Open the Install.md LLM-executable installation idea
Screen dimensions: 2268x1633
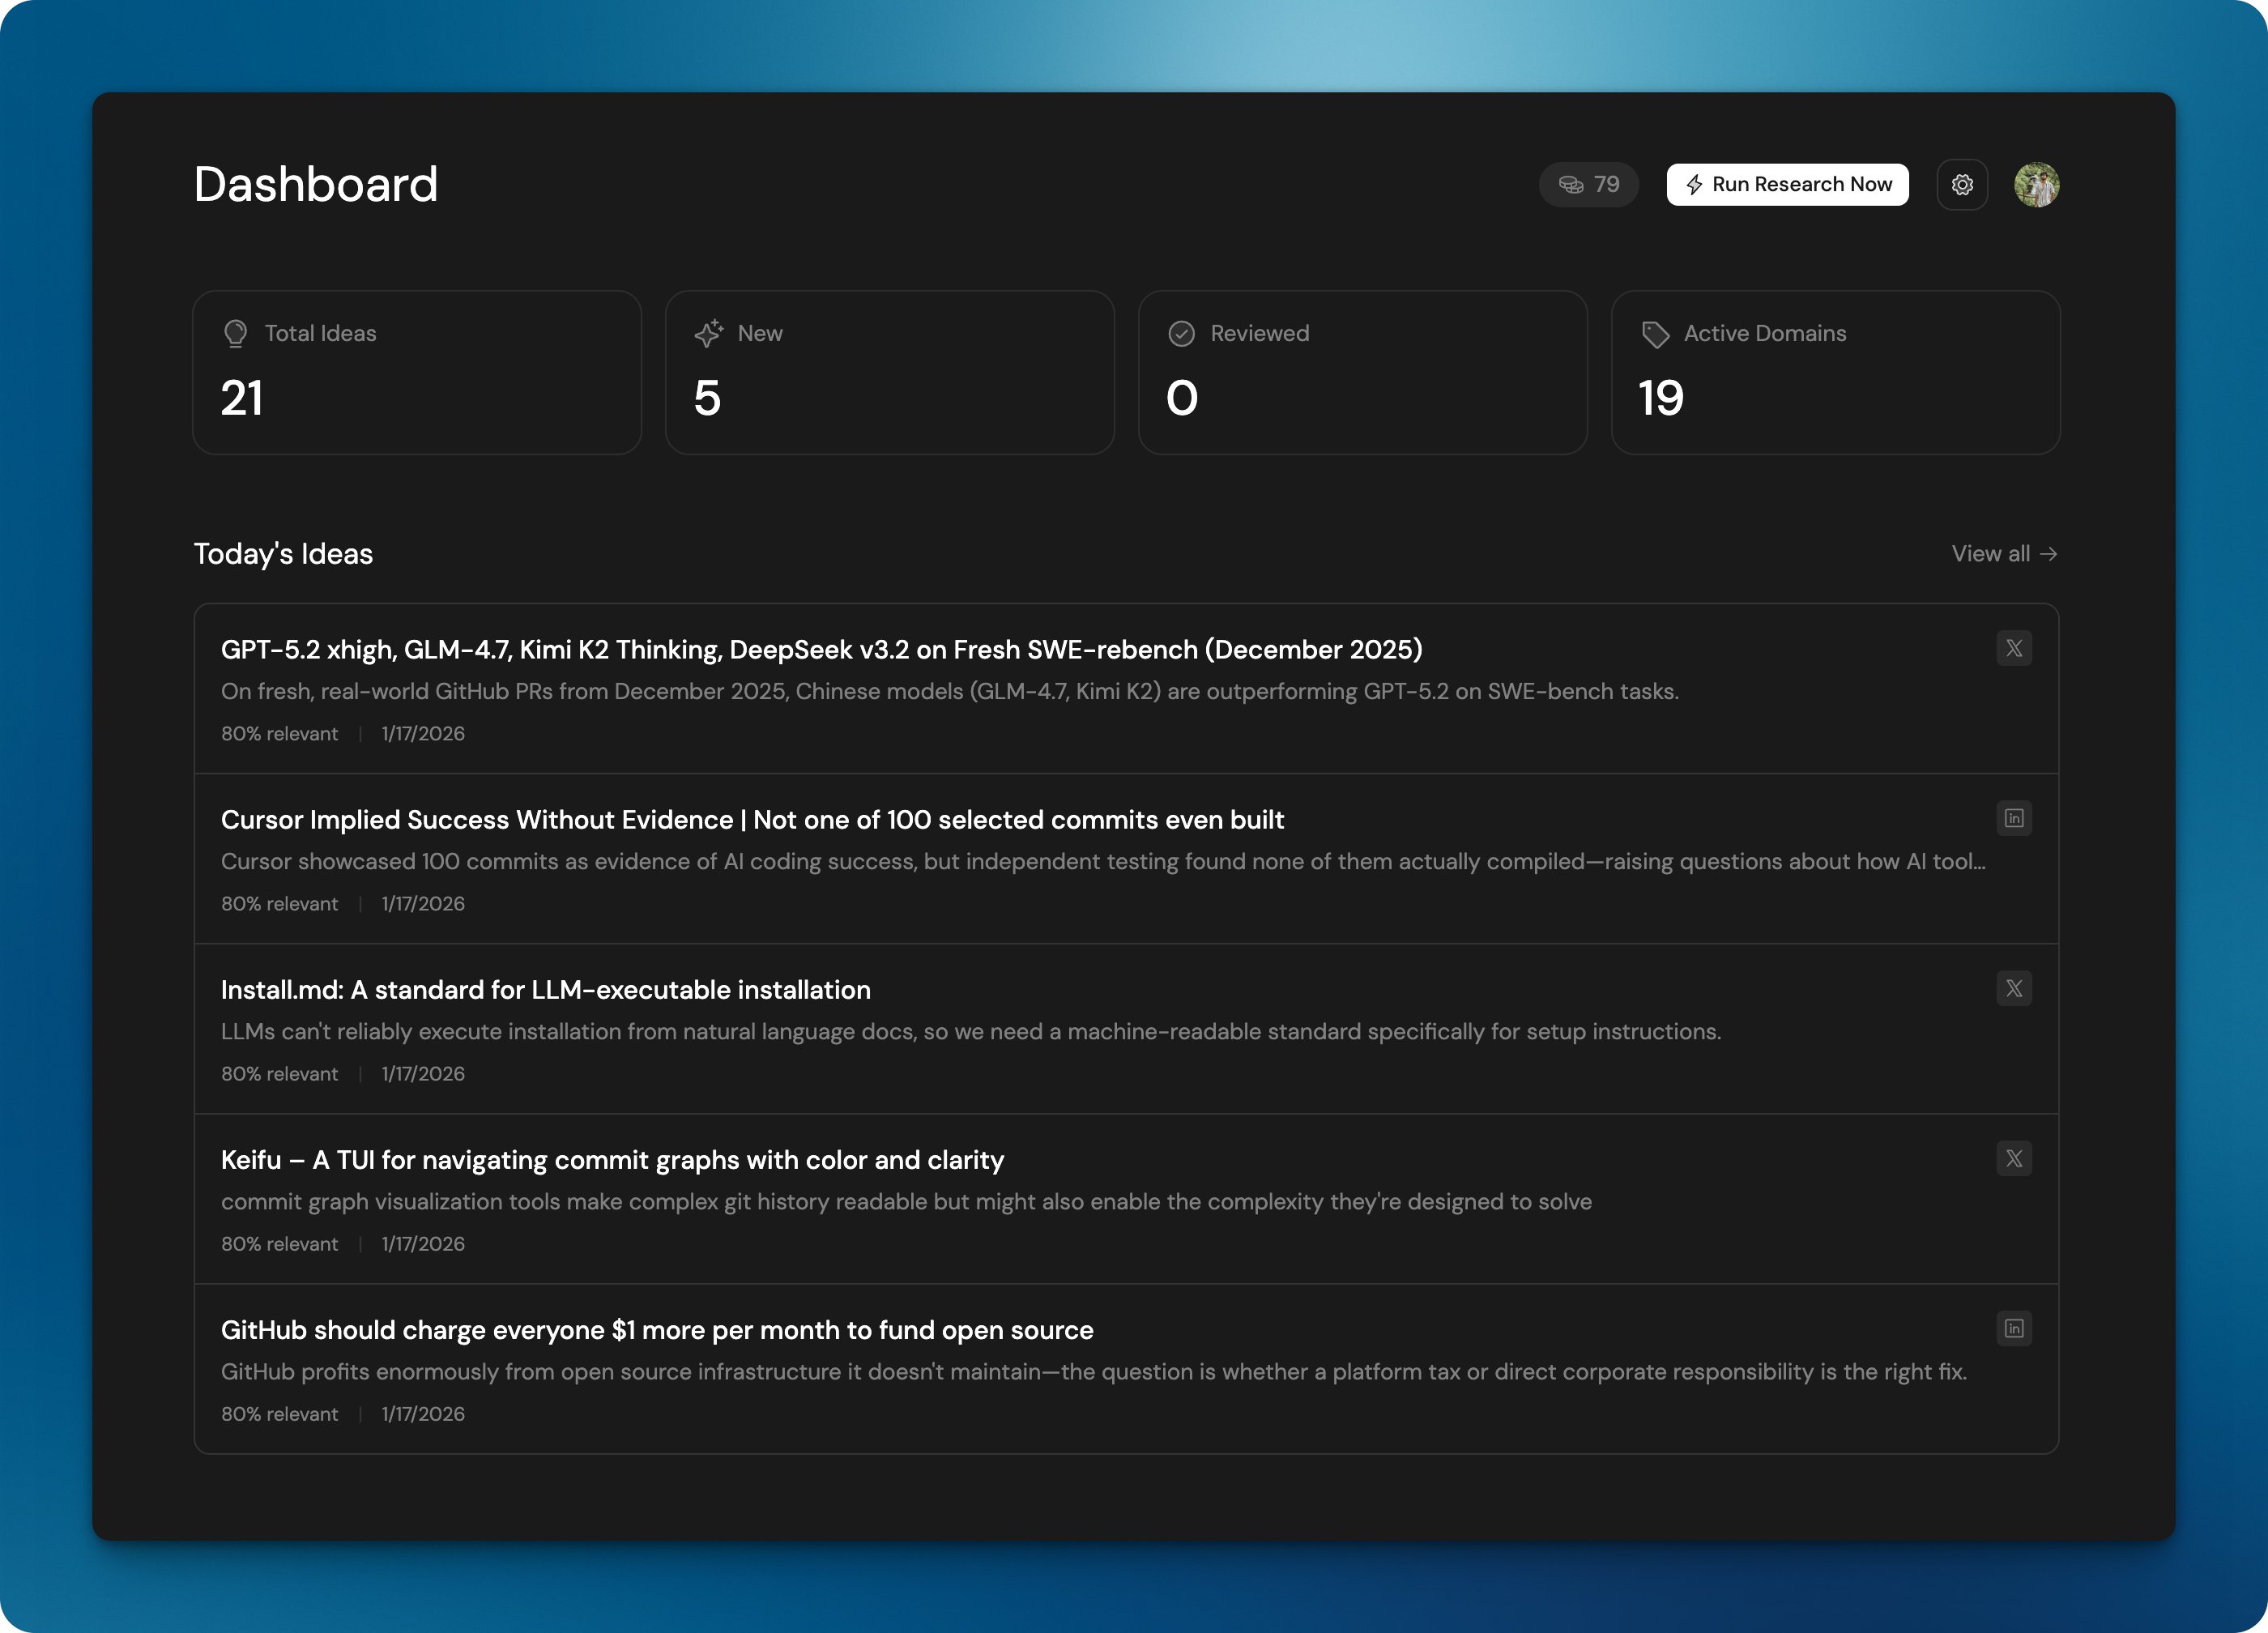(x=545, y=990)
